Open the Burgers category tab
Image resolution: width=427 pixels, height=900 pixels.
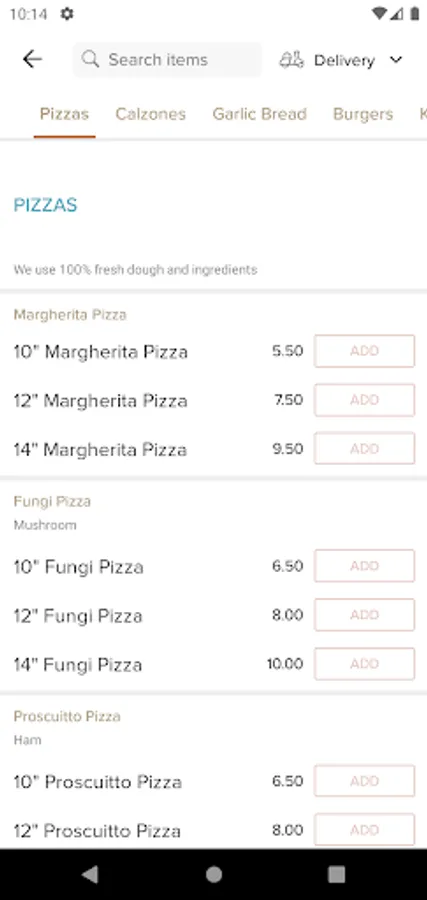tap(363, 114)
